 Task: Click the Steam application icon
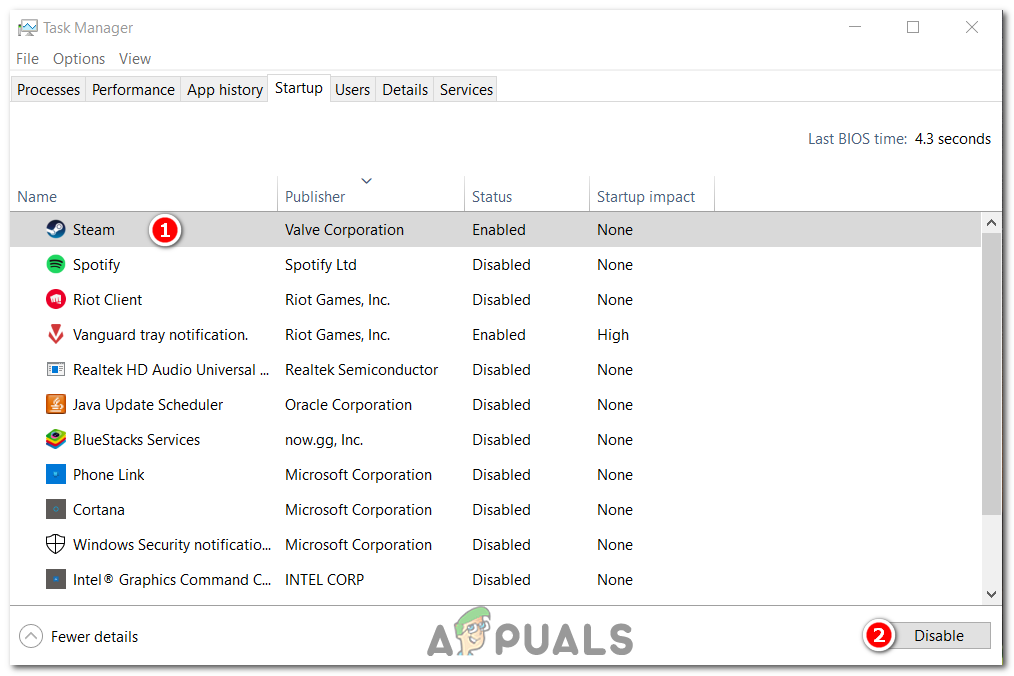point(55,229)
